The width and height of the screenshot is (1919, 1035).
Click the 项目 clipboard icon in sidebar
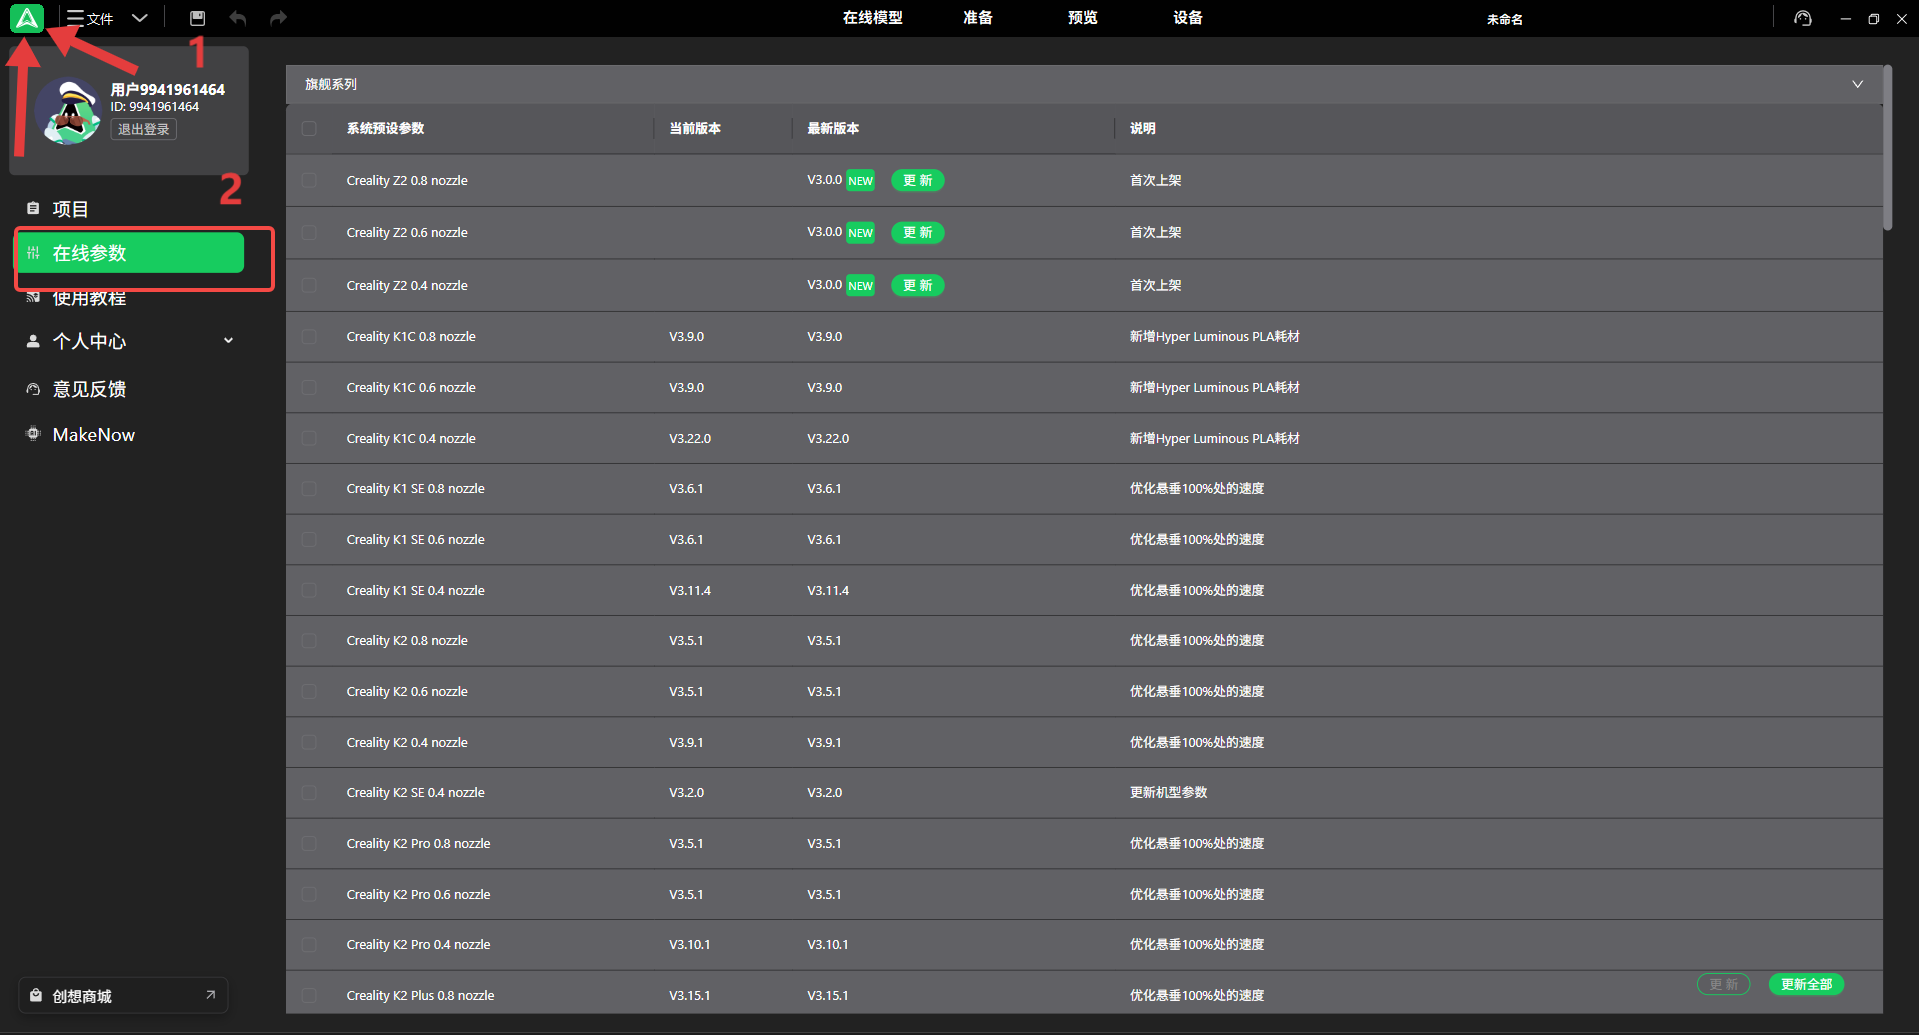tap(33, 208)
